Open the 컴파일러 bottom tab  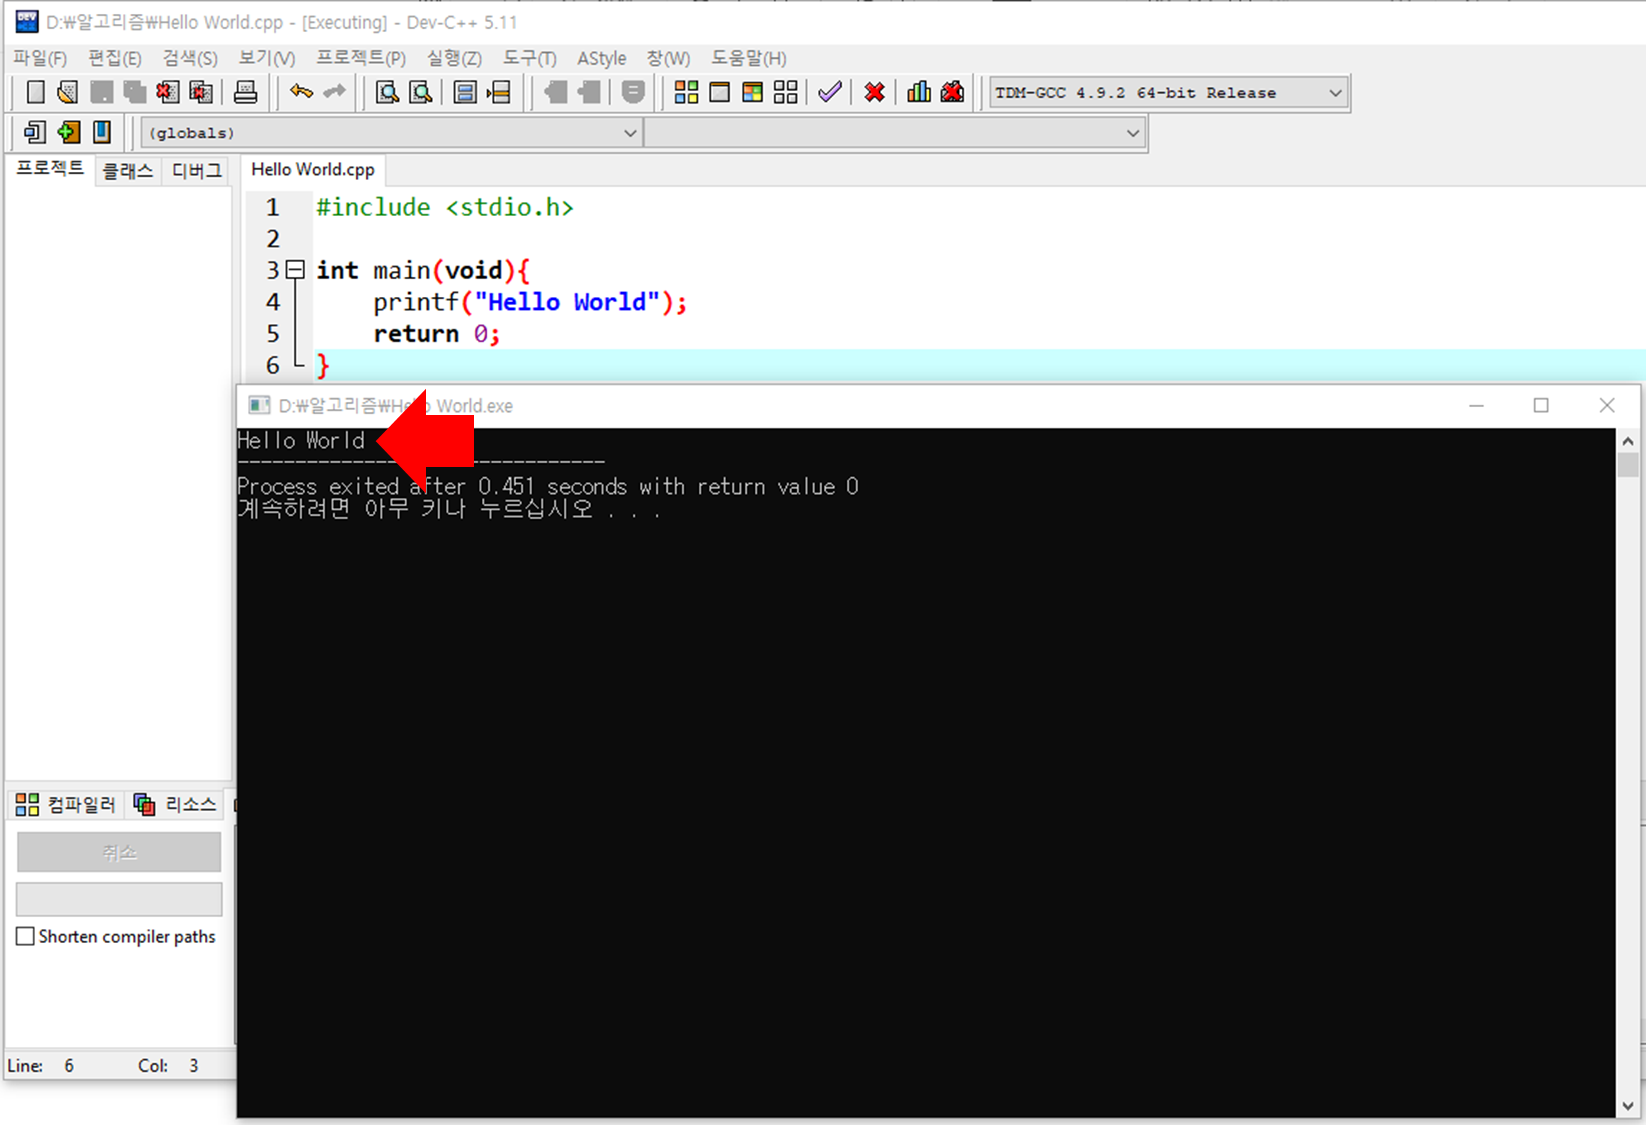(x=67, y=804)
